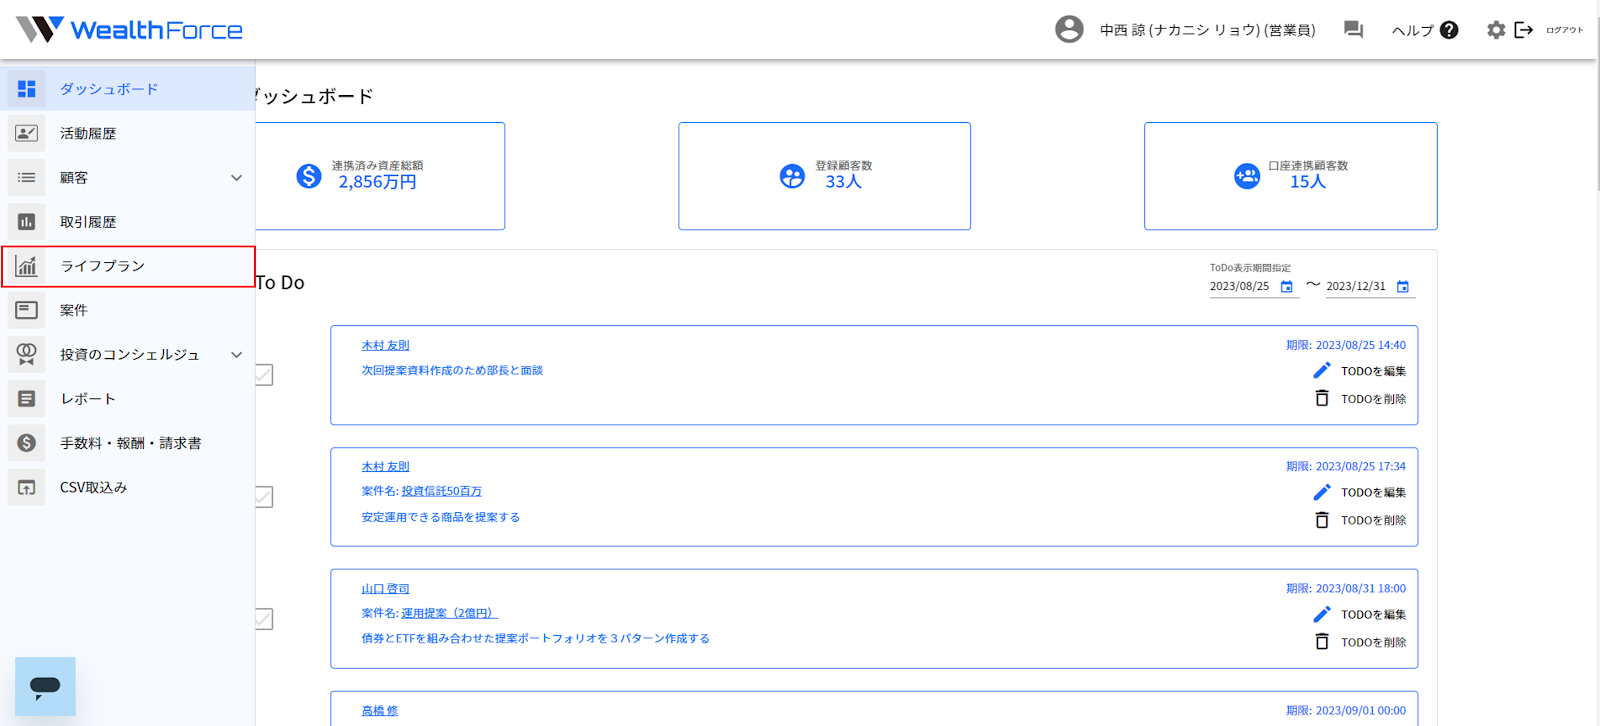Click the 2,856万円 total assets value

pos(377,182)
